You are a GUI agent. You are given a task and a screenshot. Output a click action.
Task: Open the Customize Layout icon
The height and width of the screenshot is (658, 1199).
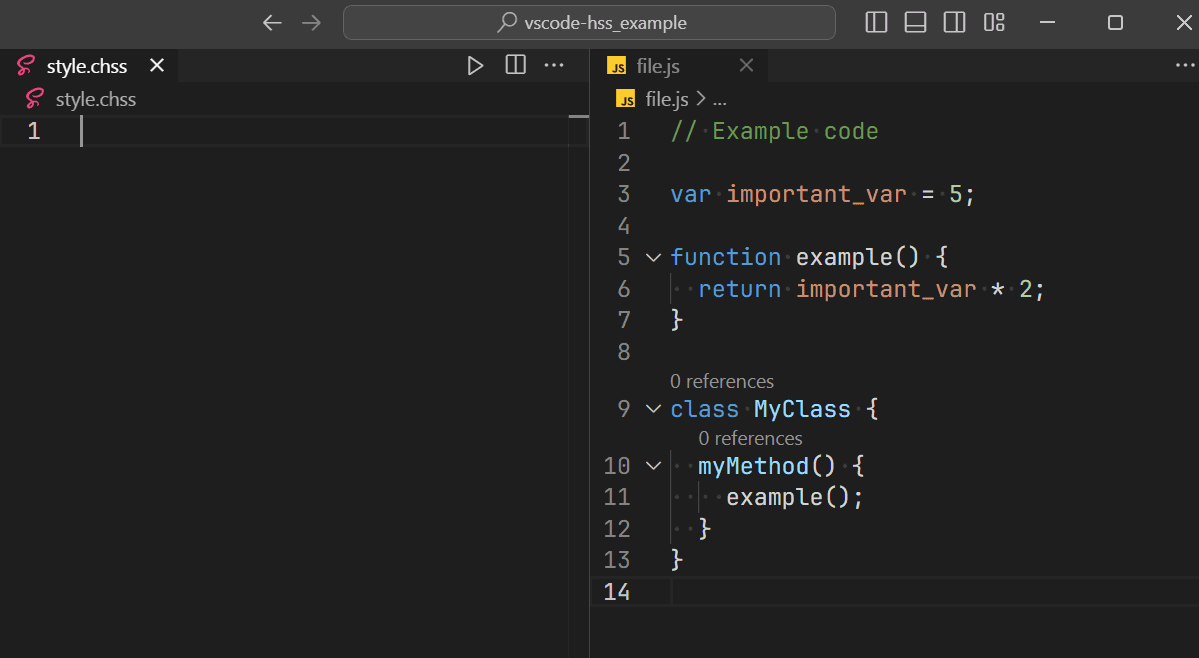(x=993, y=22)
